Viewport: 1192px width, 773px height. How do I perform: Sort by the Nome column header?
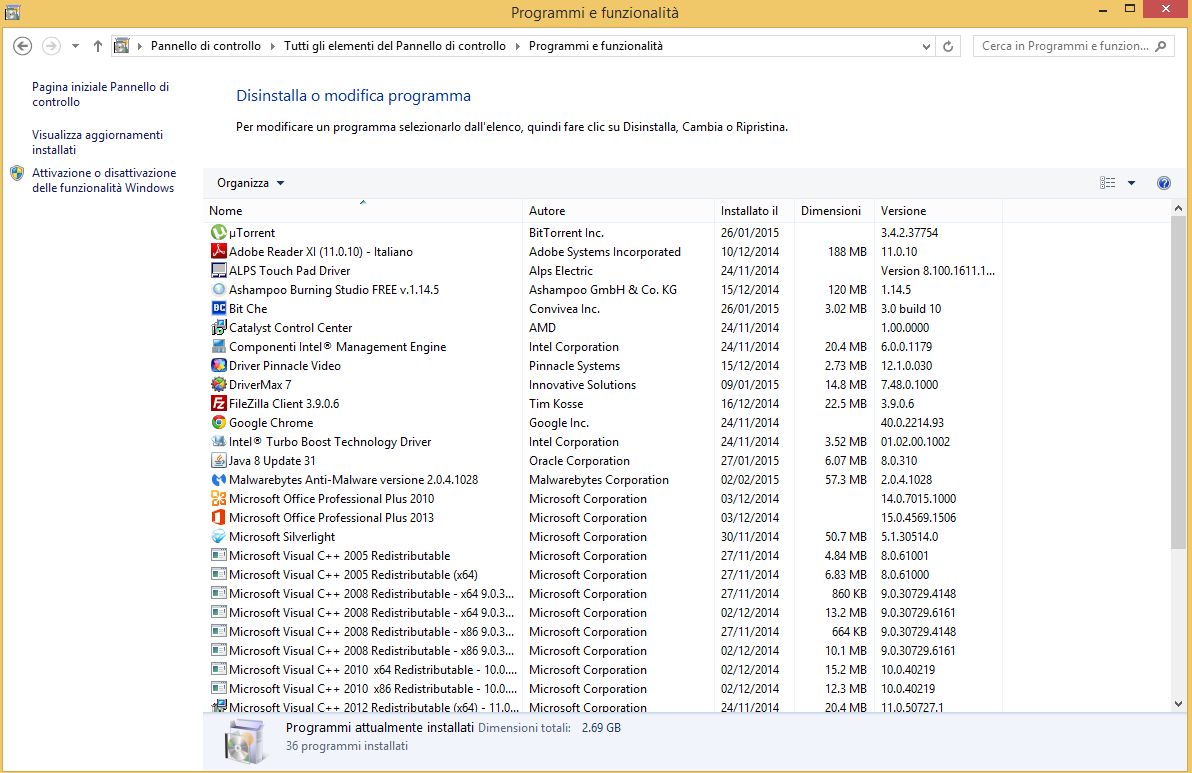[x=363, y=211]
